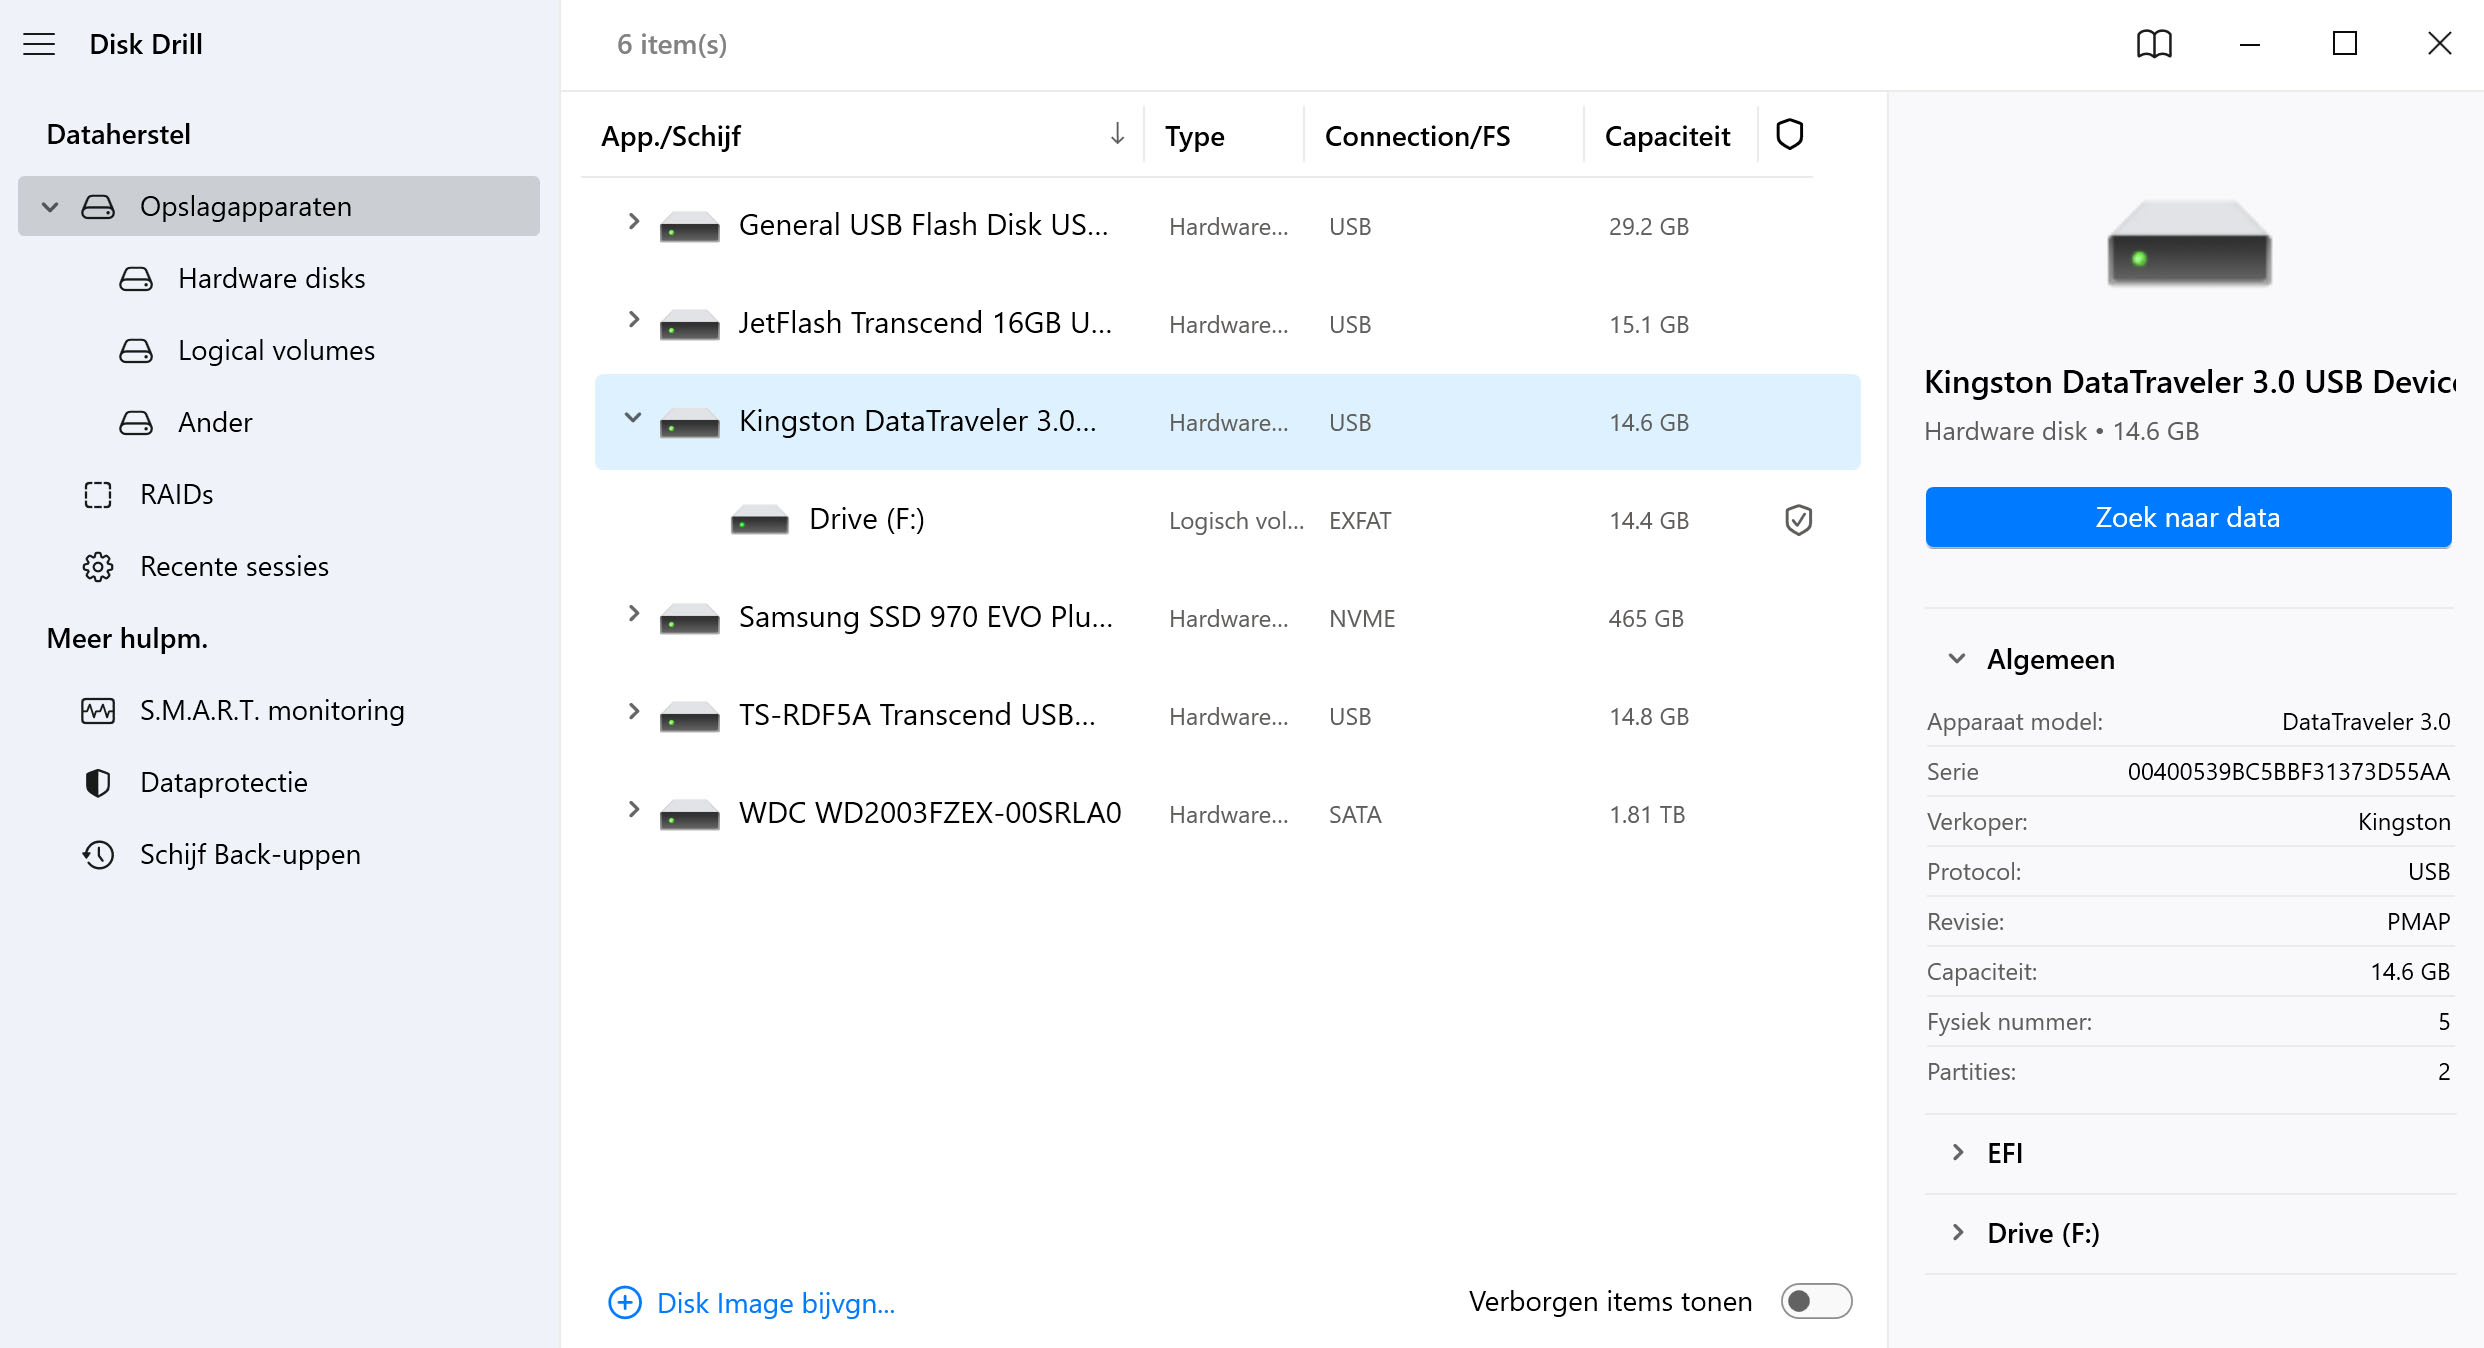Expand the General USB Flash Disk row
Viewport: 2484px width, 1348px height.
click(x=633, y=221)
